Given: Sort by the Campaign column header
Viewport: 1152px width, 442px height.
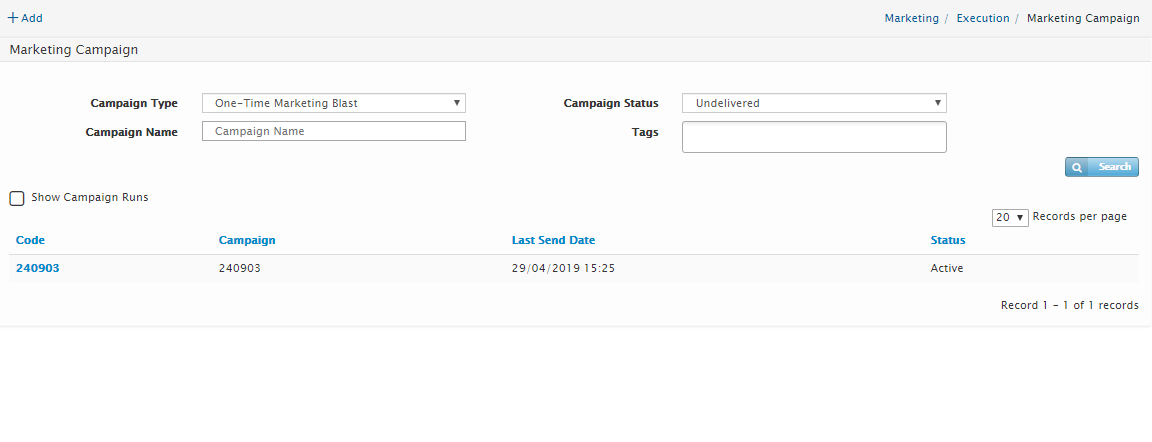Looking at the screenshot, I should pos(247,240).
